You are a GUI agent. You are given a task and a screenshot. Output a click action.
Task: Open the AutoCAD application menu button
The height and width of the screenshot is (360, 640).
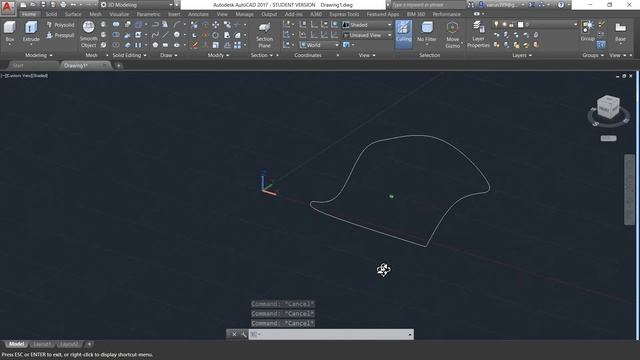(x=8, y=7)
